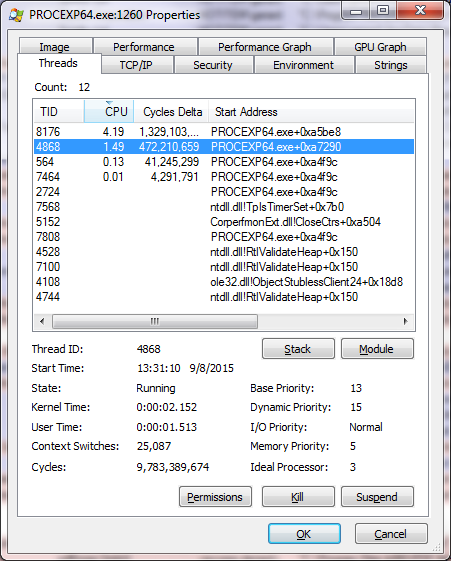Click the thread list horizontal scrollbar thumb
Viewport: 451px width, 561px height.
pyautogui.click(x=155, y=321)
